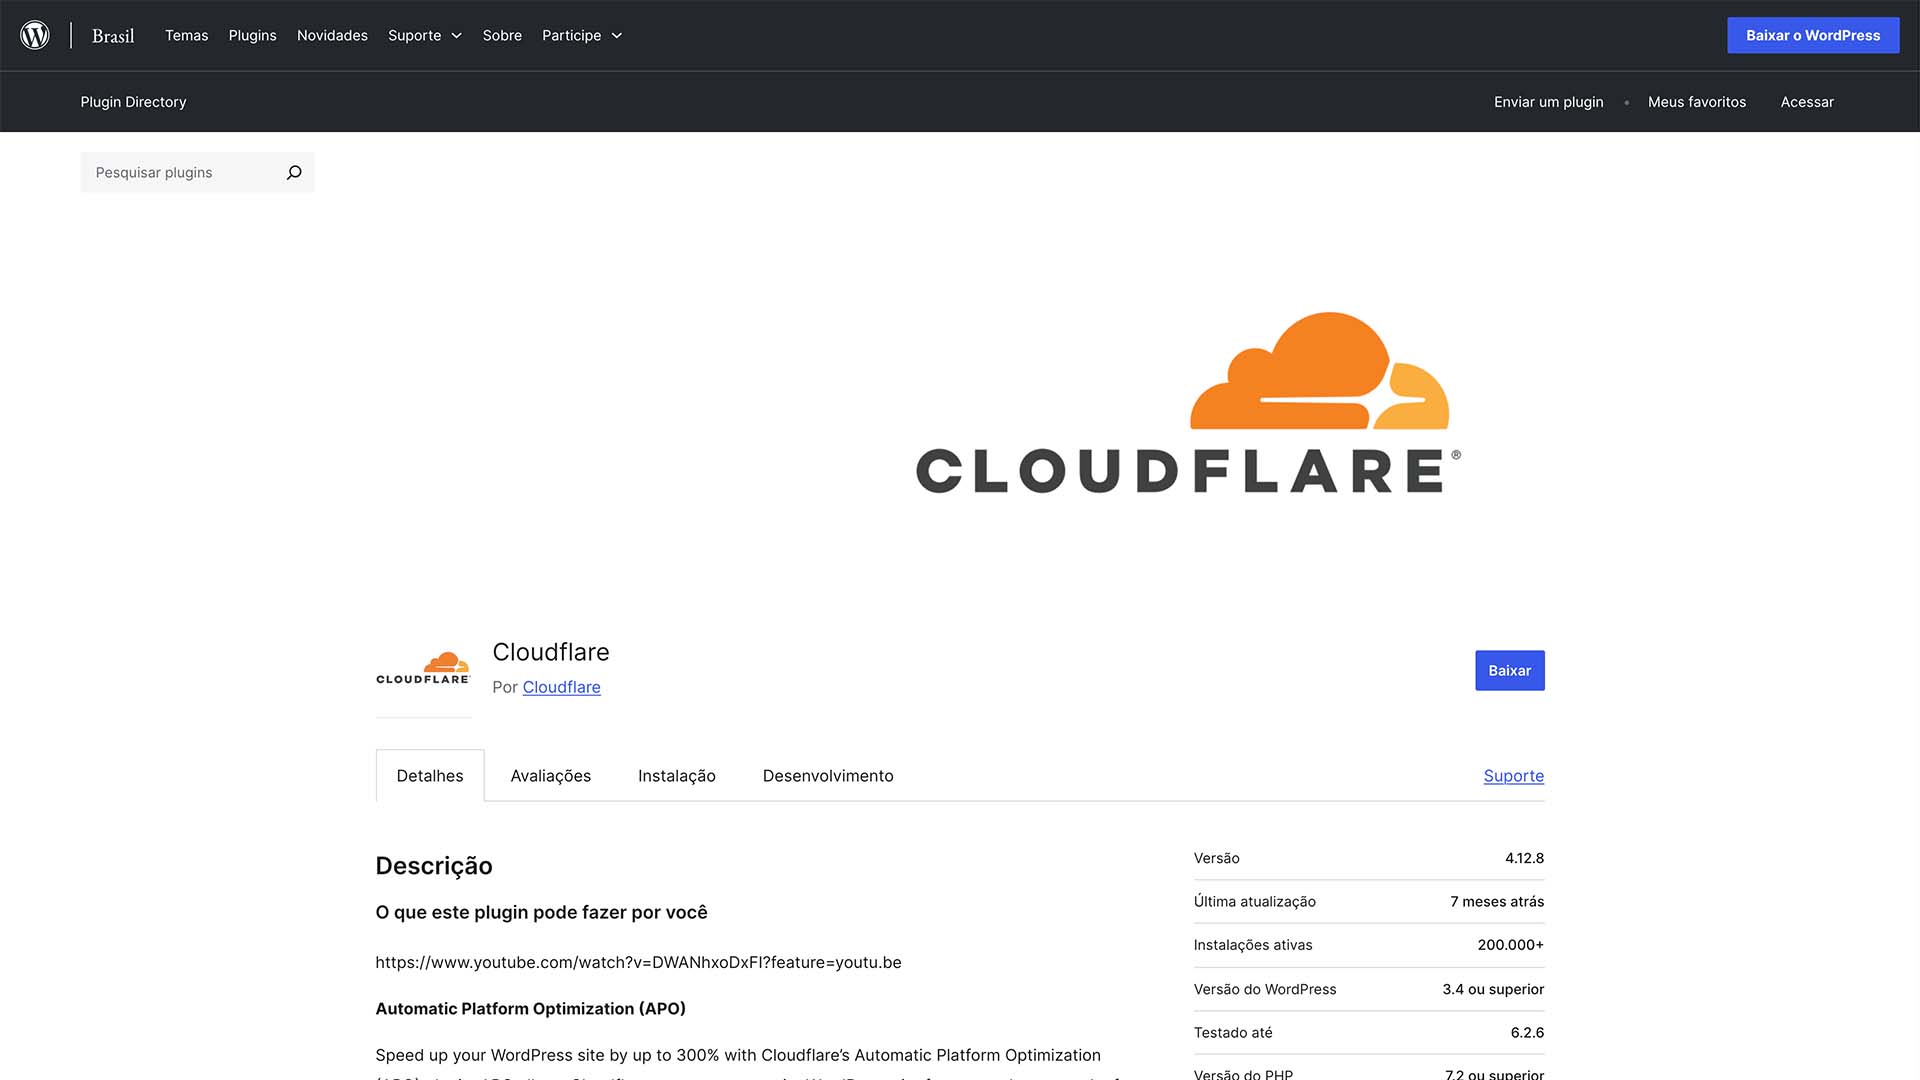The height and width of the screenshot is (1080, 1920).
Task: Click the search magnifier icon
Action: pos(294,172)
